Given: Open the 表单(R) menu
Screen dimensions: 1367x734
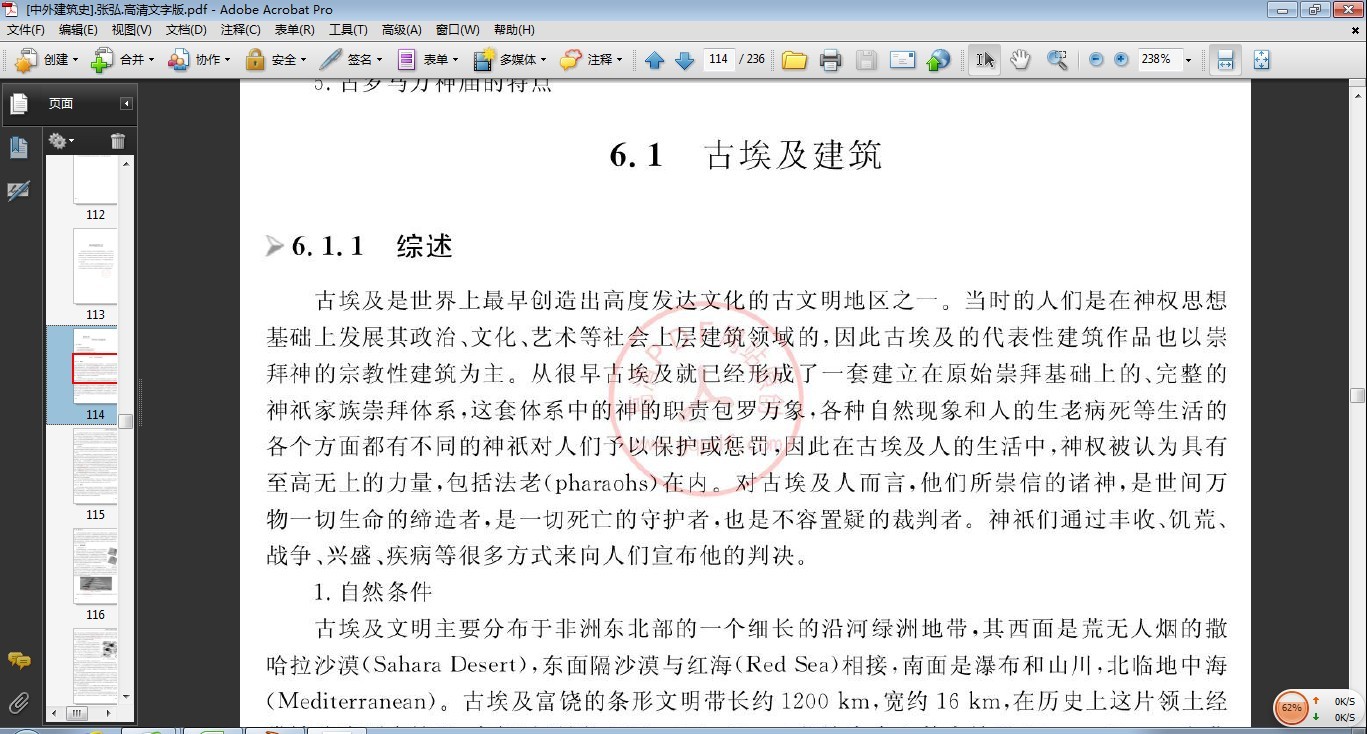Looking at the screenshot, I should click(x=294, y=30).
